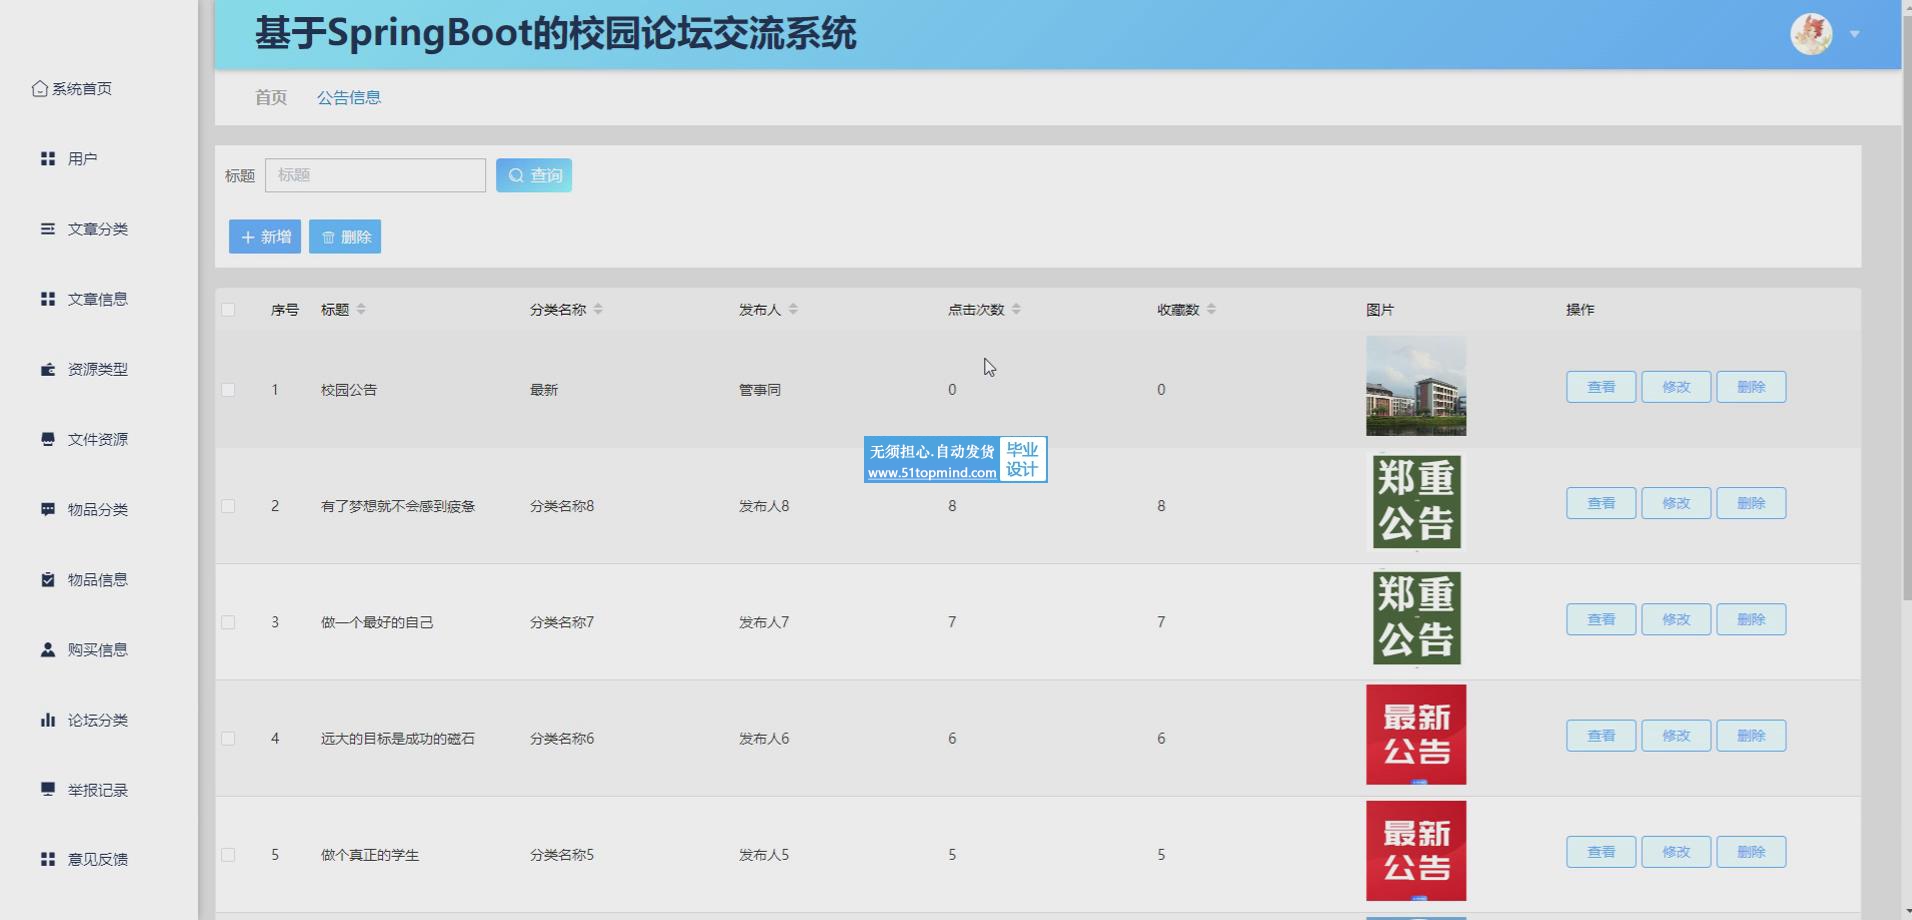The width and height of the screenshot is (1912, 920).
Task: Click the 举报记录 monitor icon
Action: pos(47,789)
